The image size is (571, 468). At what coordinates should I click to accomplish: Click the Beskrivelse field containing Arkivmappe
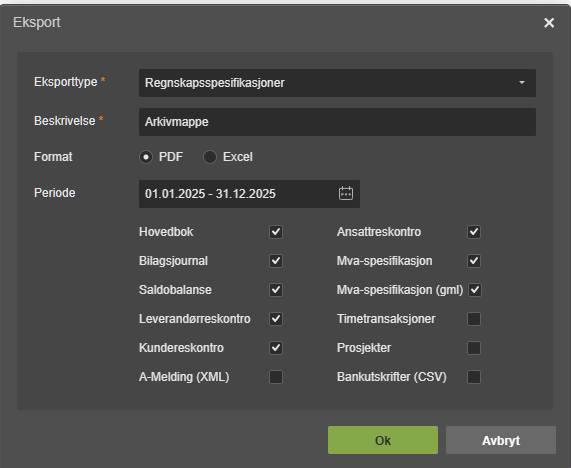tap(337, 122)
